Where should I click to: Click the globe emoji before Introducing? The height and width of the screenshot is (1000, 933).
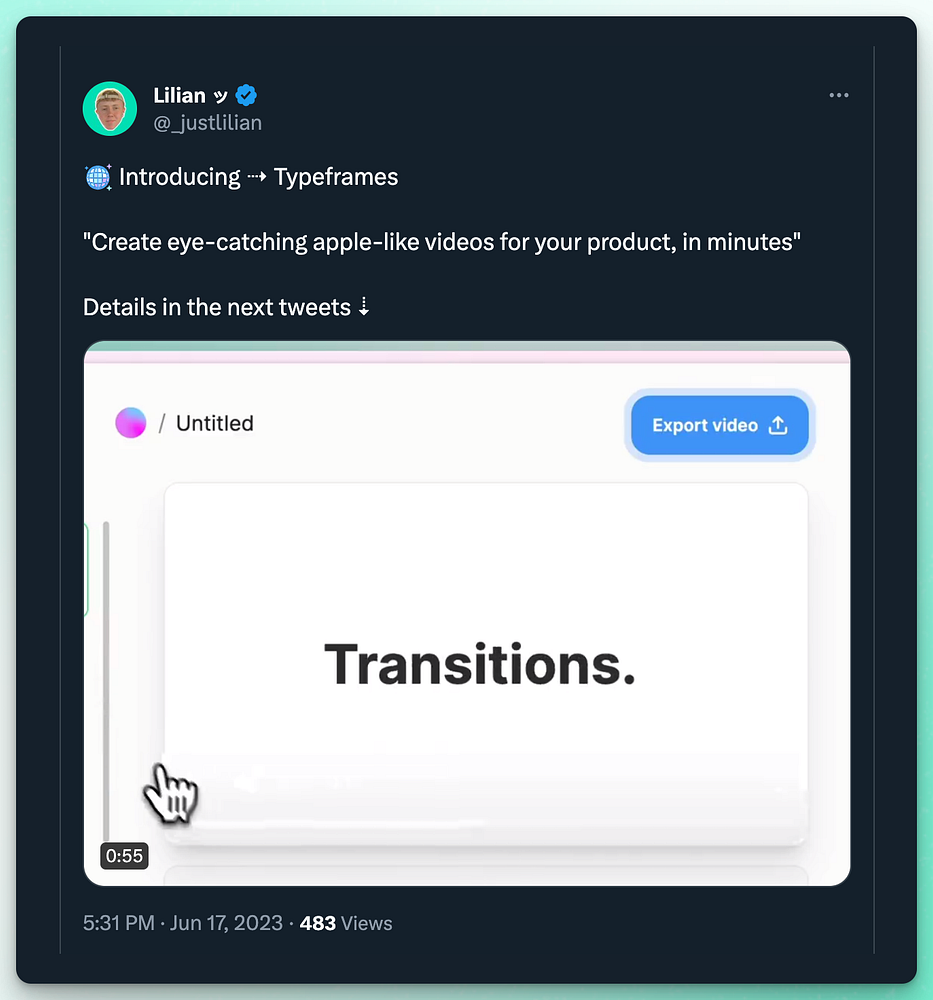tap(98, 178)
